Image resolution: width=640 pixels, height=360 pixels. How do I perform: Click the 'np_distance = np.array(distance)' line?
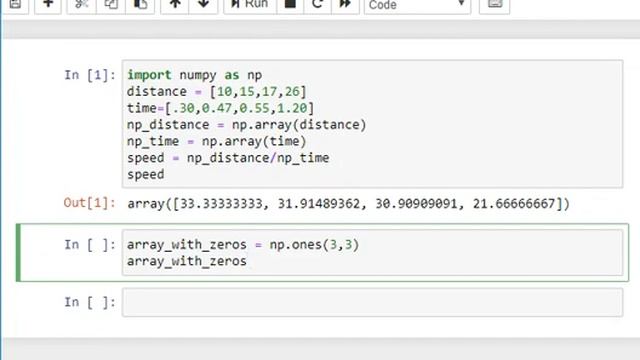pyautogui.click(x=247, y=125)
